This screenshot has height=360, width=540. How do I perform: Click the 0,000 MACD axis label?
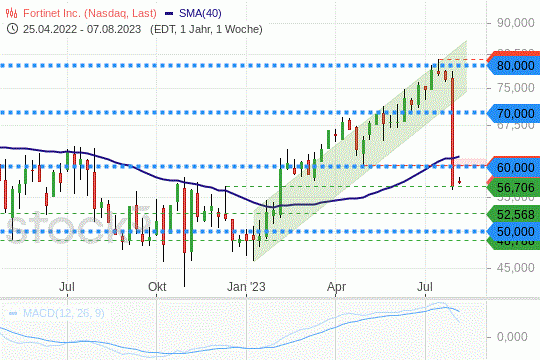point(512,337)
